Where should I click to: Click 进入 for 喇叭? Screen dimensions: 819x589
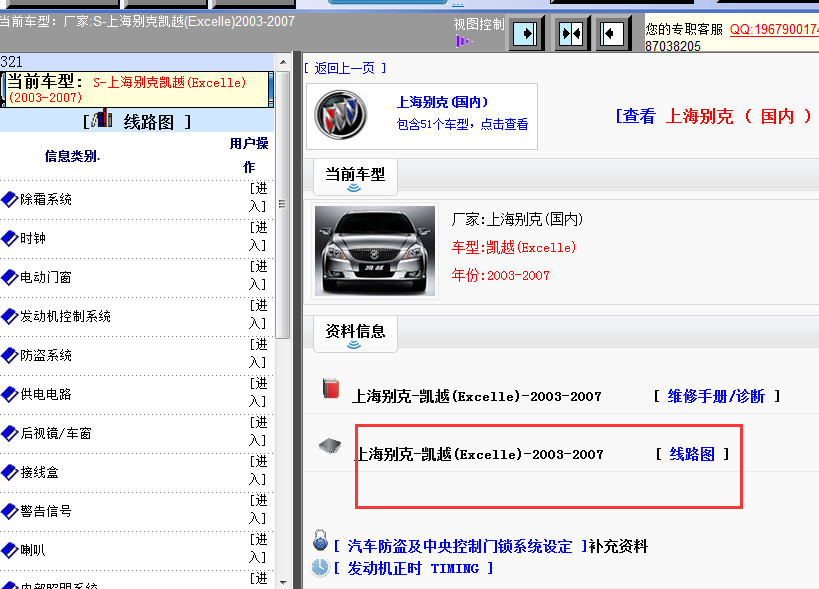tap(258, 548)
